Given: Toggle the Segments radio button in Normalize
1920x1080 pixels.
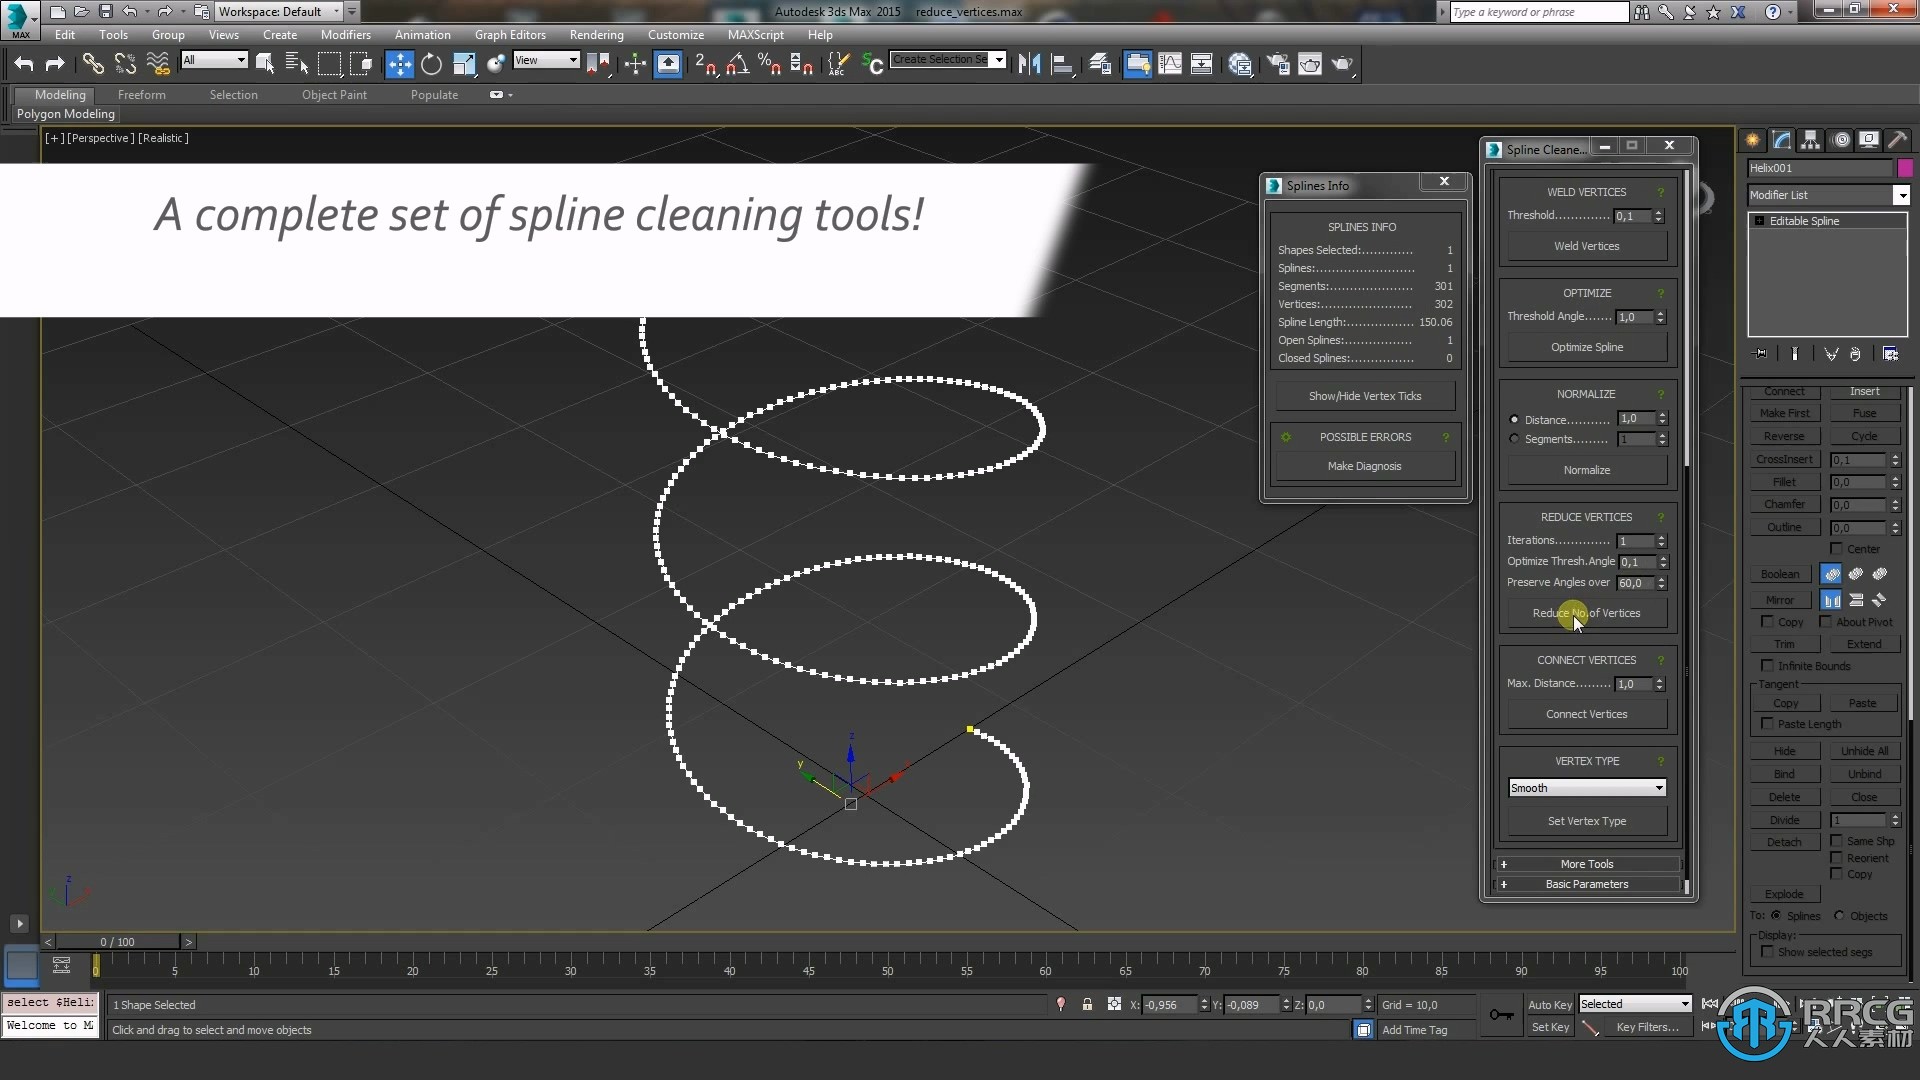Looking at the screenshot, I should [x=1515, y=439].
